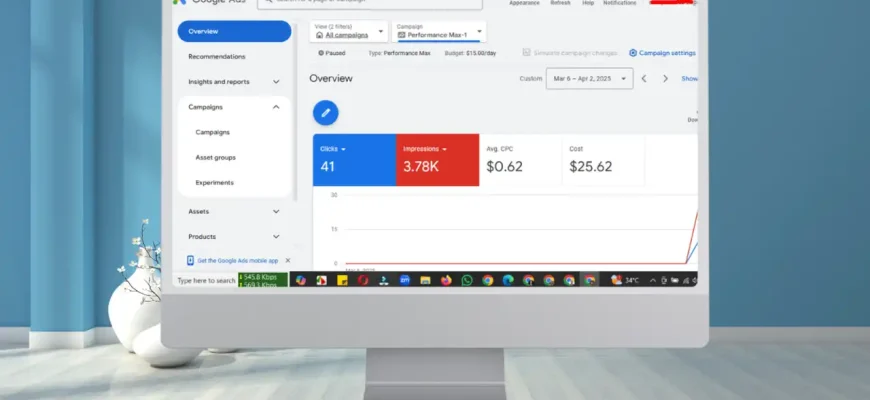Open the weather widget showing 34°C
The width and height of the screenshot is (870, 400).
(x=625, y=280)
